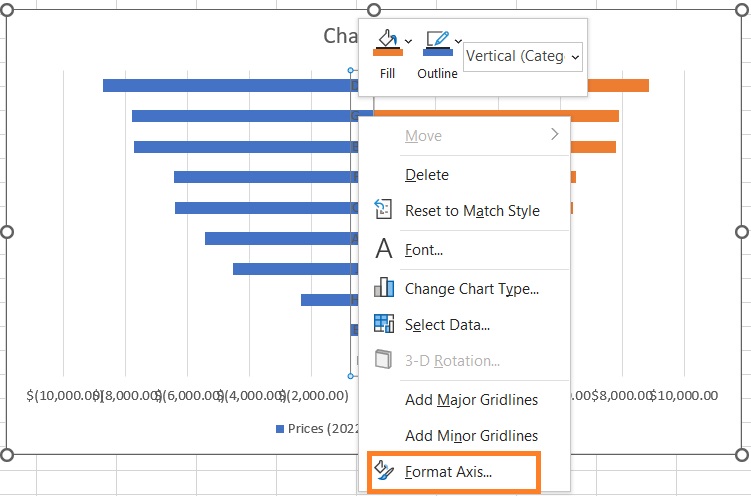This screenshot has height=496, width=751.
Task: Expand the Outline color dropdown arrow
Action: (458, 42)
